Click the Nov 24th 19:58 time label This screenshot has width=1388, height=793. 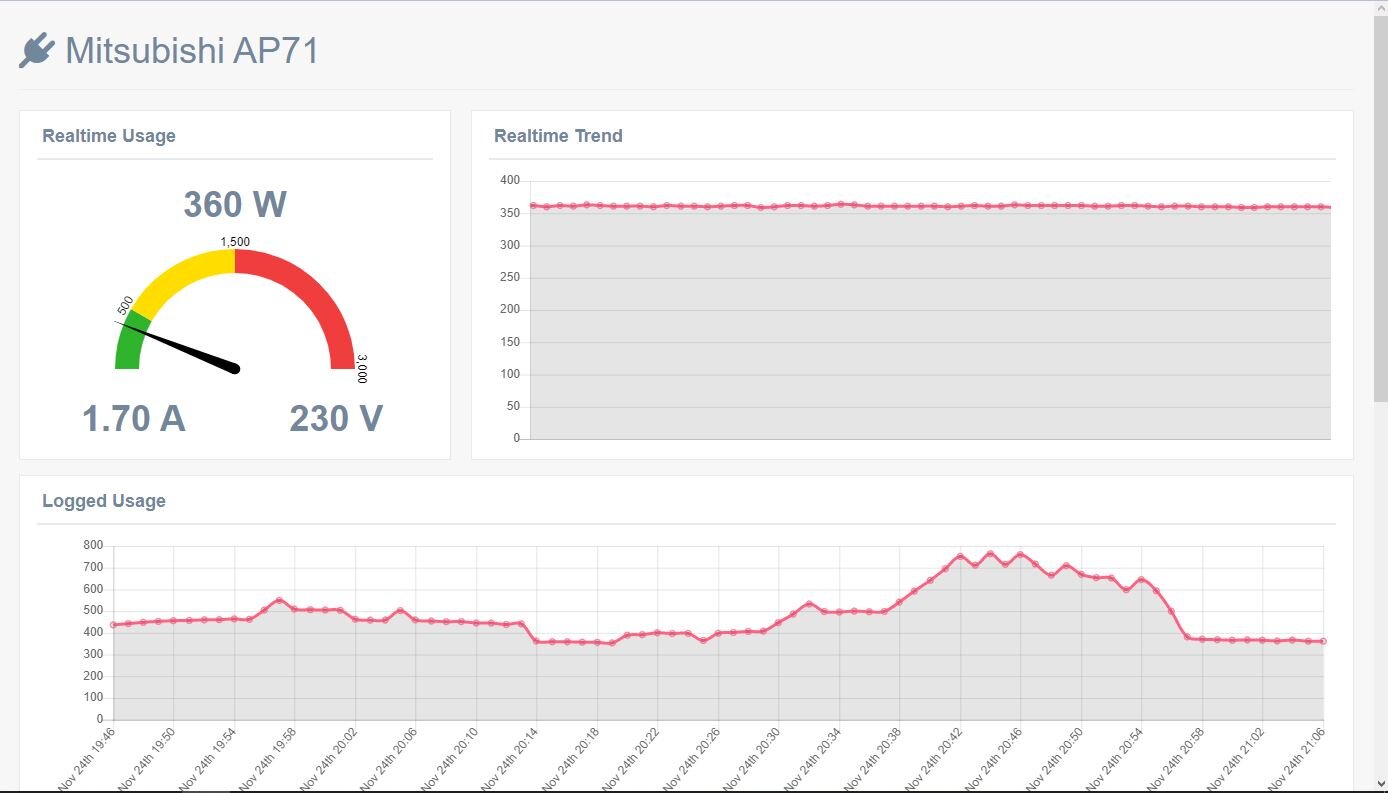267,759
